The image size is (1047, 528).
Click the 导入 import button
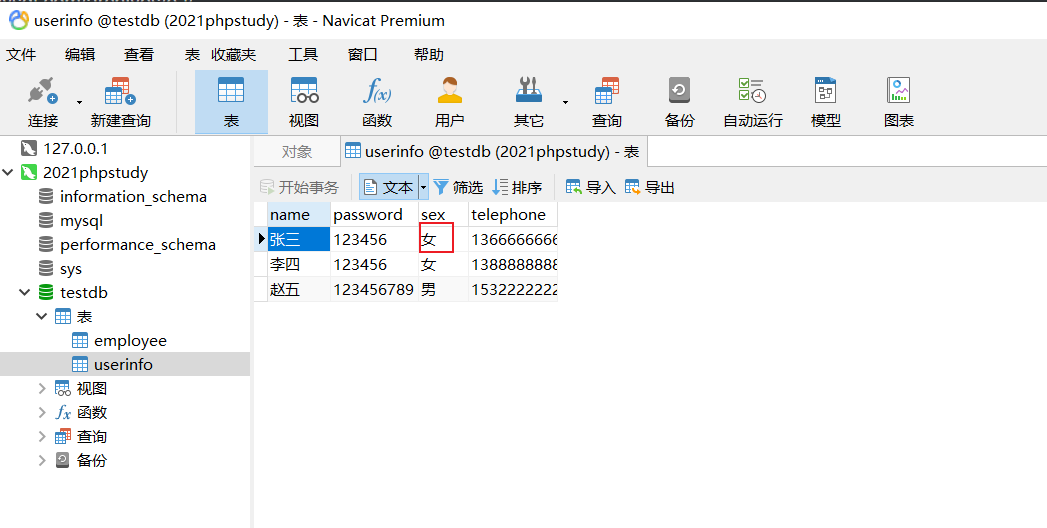[591, 188]
